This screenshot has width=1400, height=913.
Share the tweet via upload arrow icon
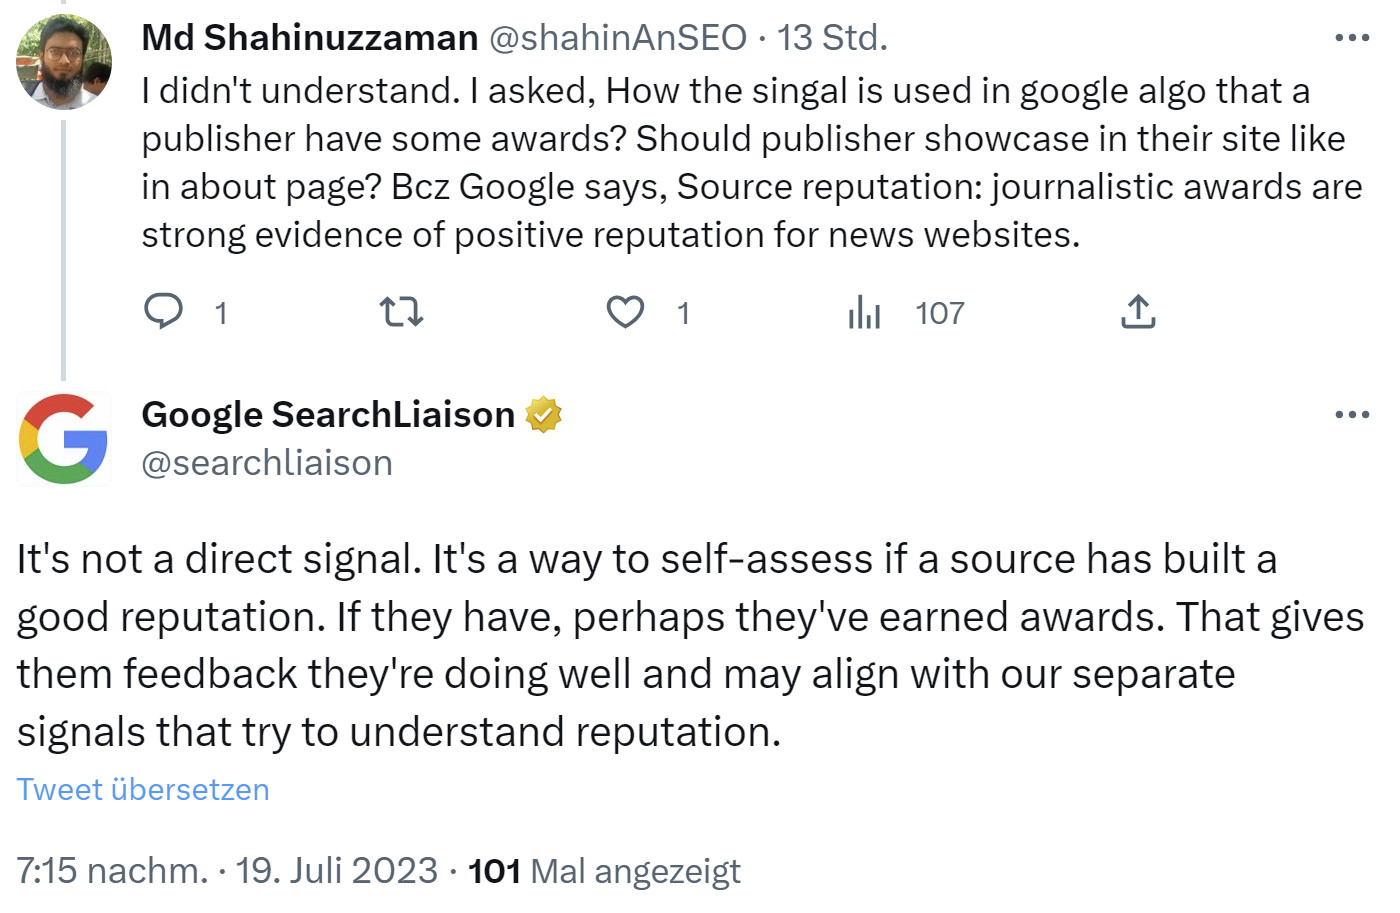[x=1138, y=312]
